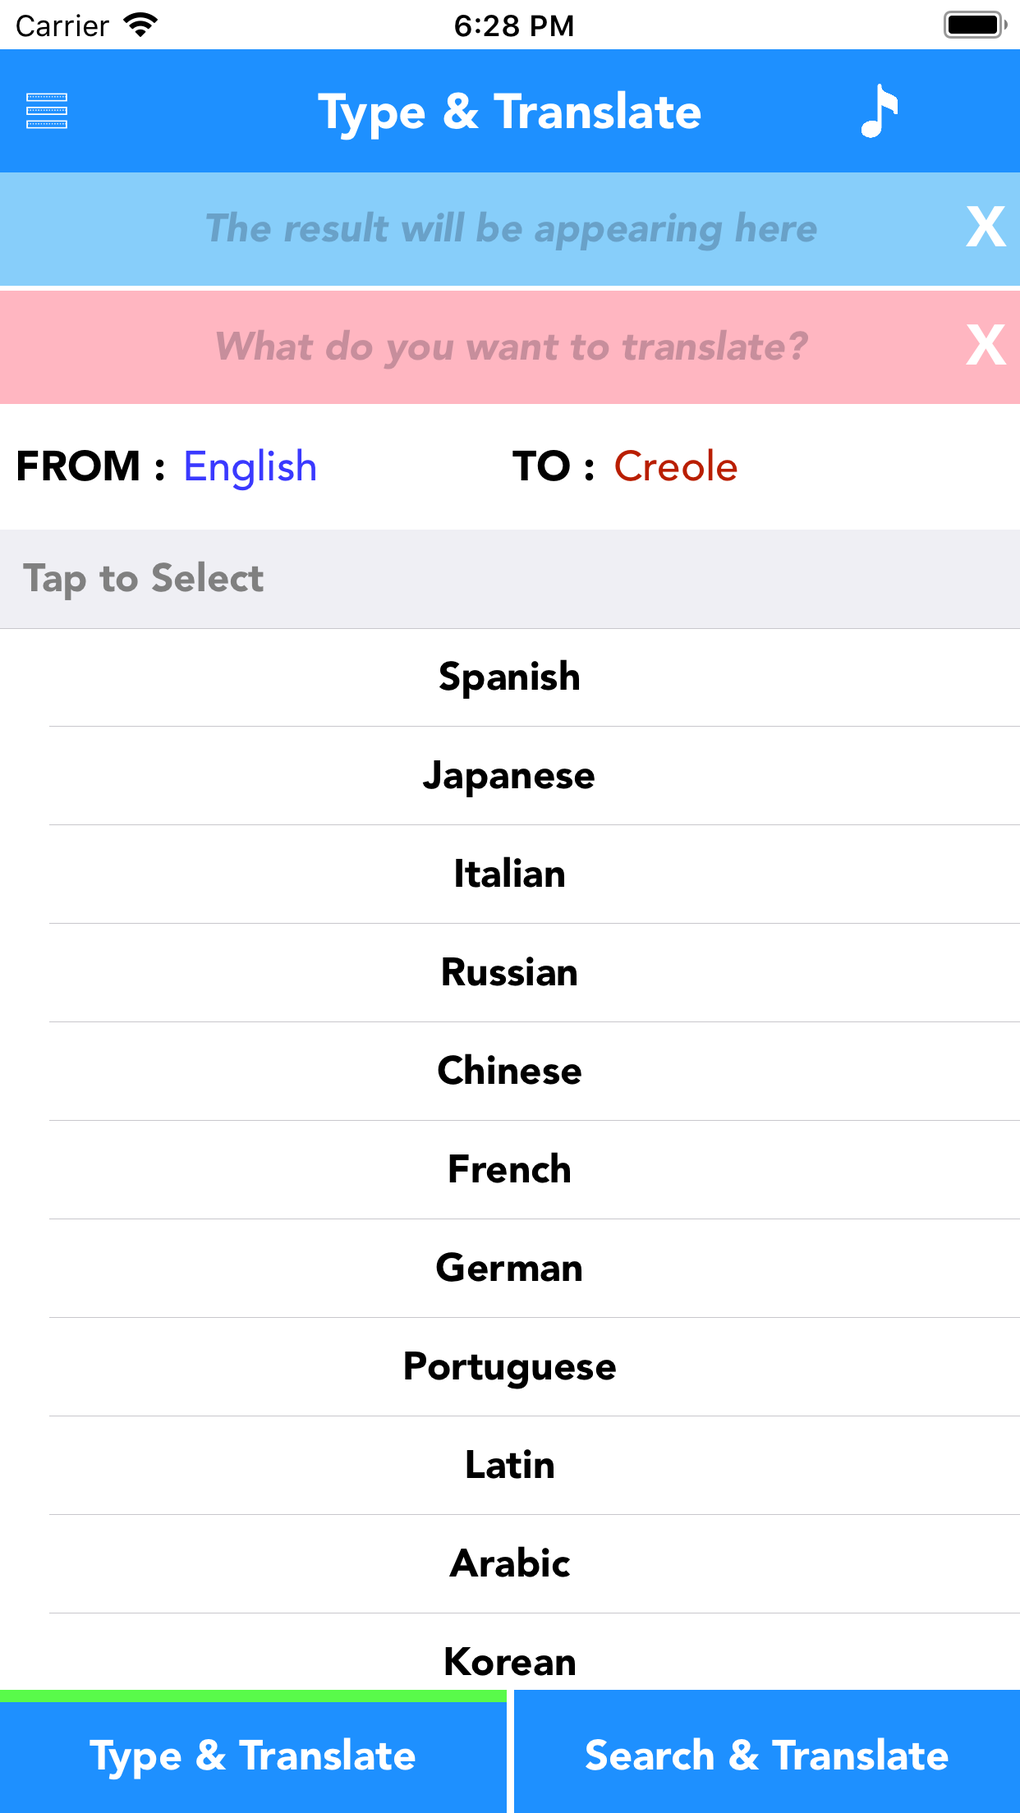The width and height of the screenshot is (1020, 1813).
Task: Choose Japanese in the list
Action: coord(510,776)
